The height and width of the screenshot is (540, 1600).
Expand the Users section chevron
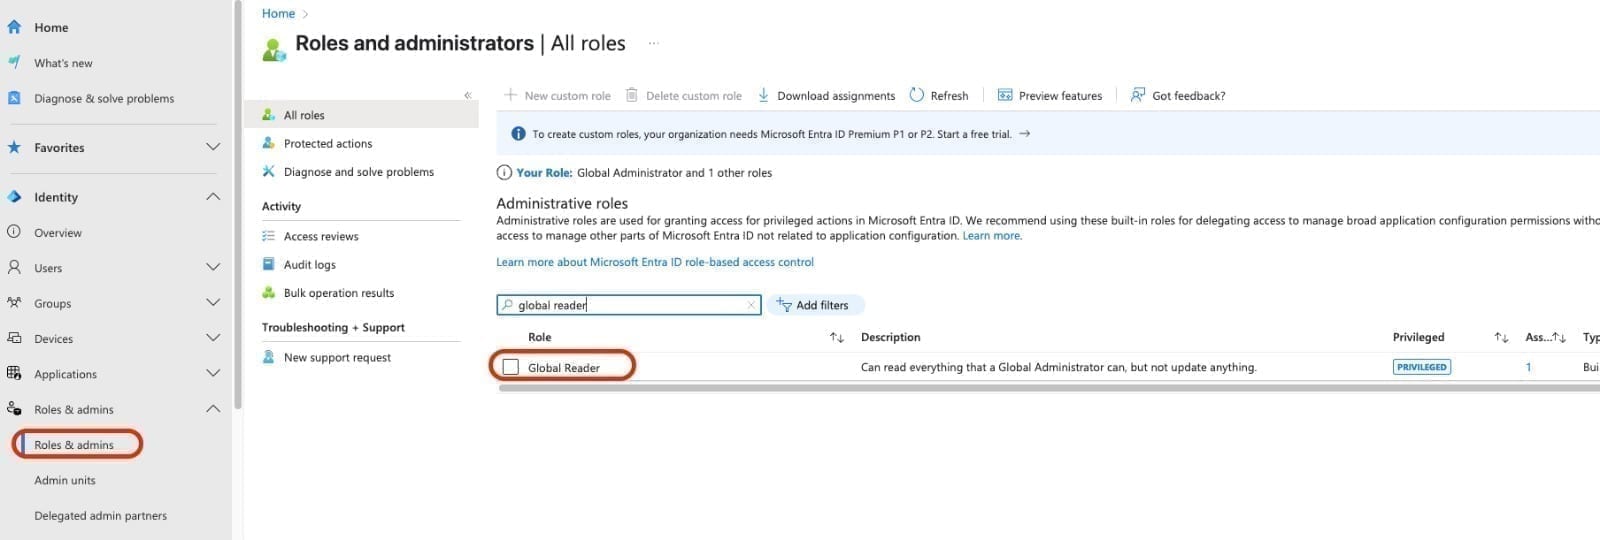(213, 267)
